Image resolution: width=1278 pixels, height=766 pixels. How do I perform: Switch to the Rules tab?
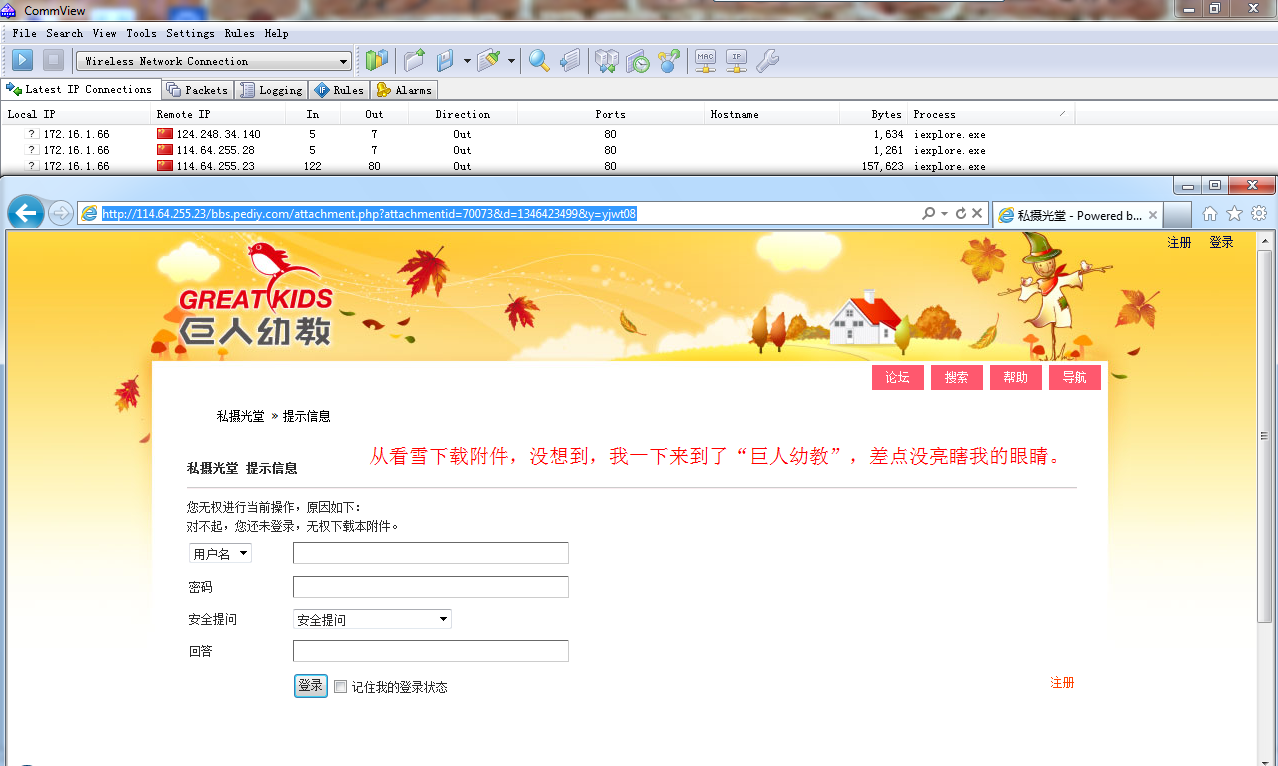[339, 90]
